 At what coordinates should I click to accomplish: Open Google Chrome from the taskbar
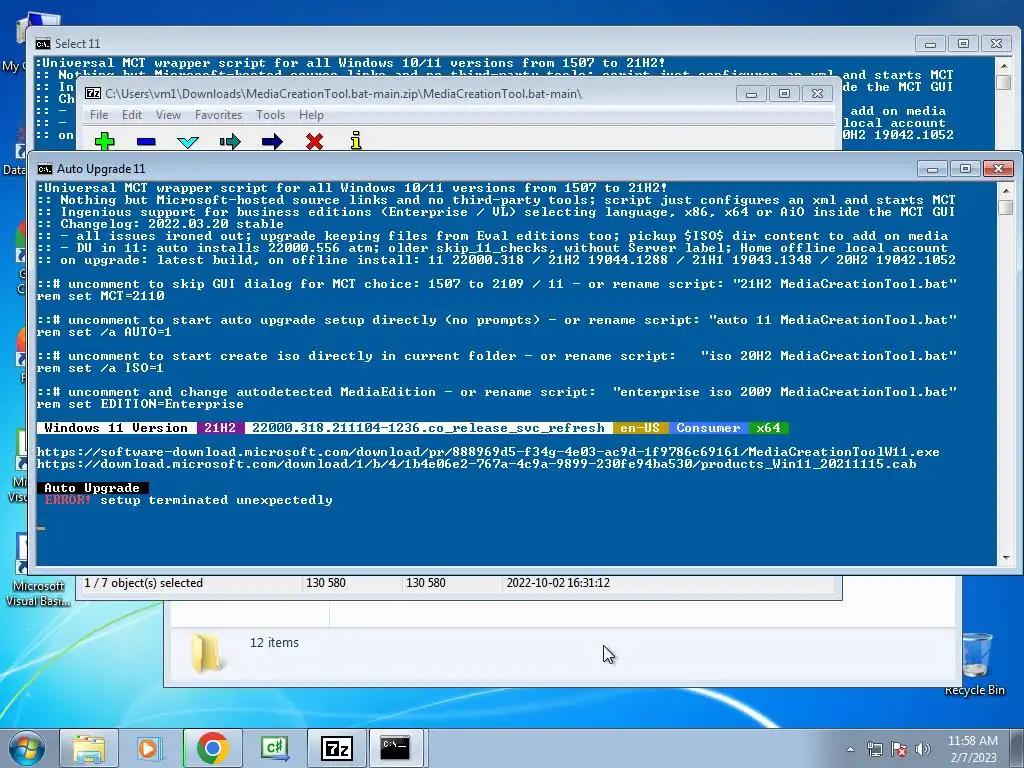tap(212, 748)
